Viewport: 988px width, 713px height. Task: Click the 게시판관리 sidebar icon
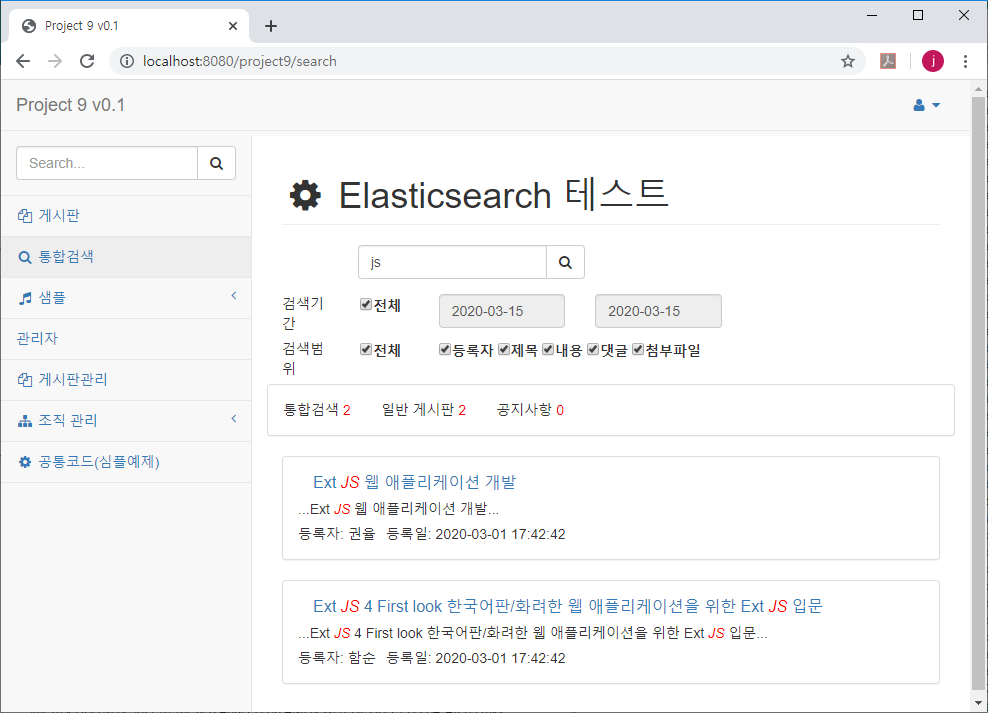[25, 380]
